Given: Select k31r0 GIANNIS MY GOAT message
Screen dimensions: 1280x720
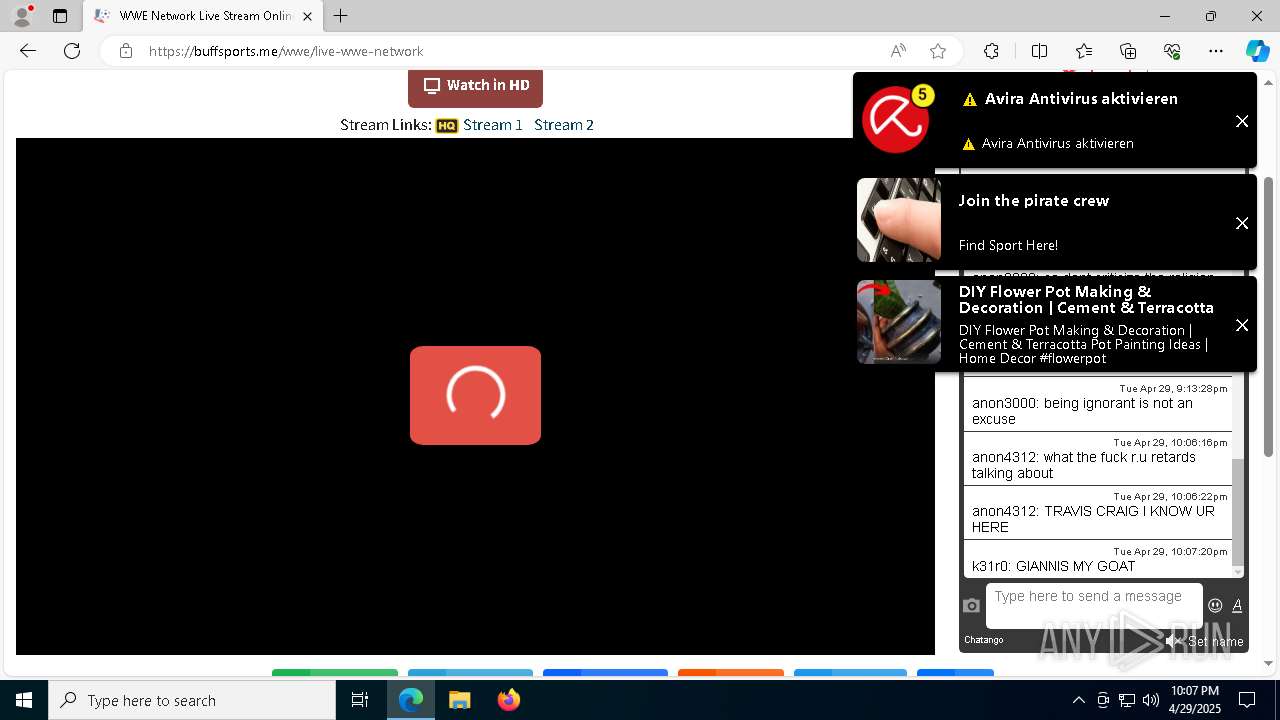Looking at the screenshot, I should point(1098,560).
